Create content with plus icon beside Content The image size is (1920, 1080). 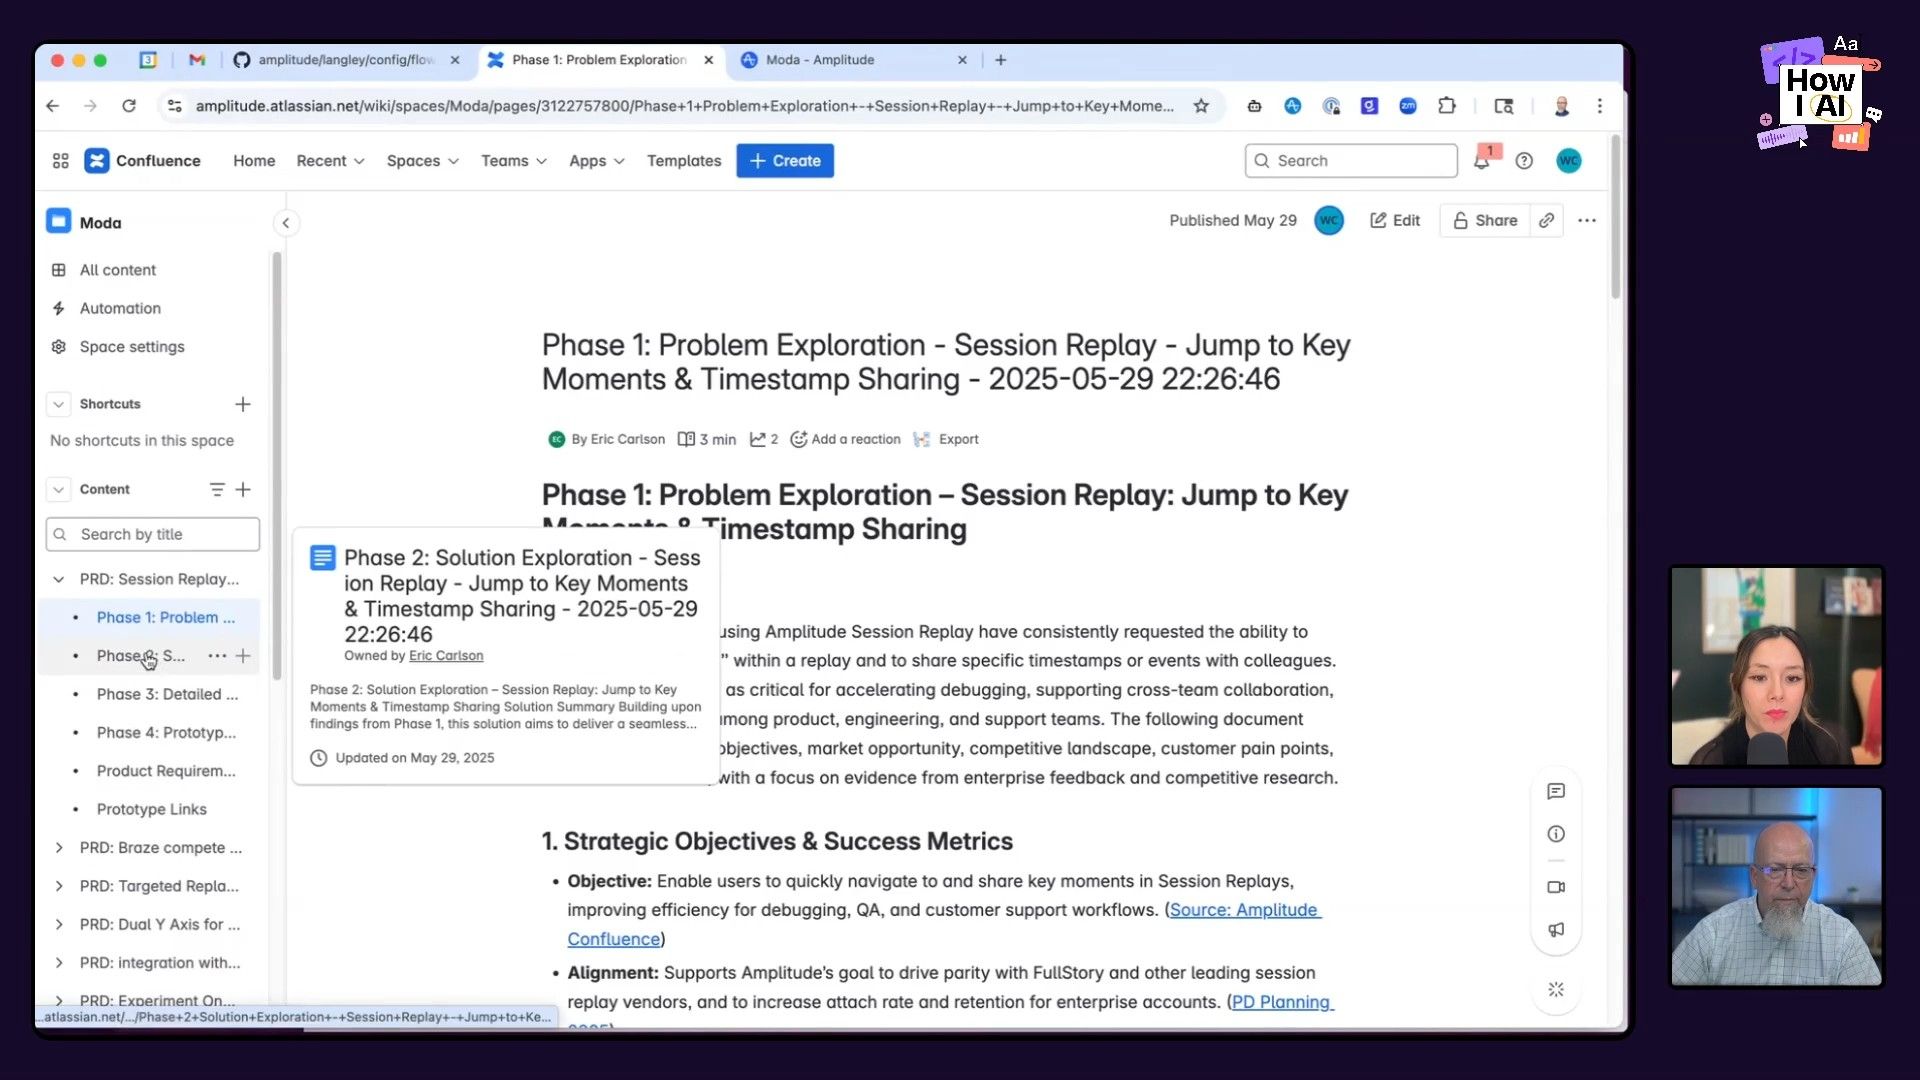tap(243, 489)
